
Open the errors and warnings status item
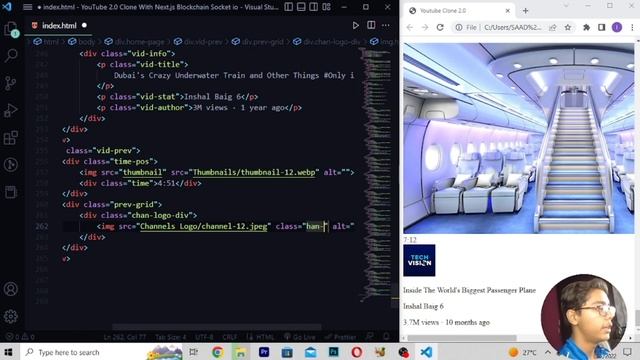point(20,337)
